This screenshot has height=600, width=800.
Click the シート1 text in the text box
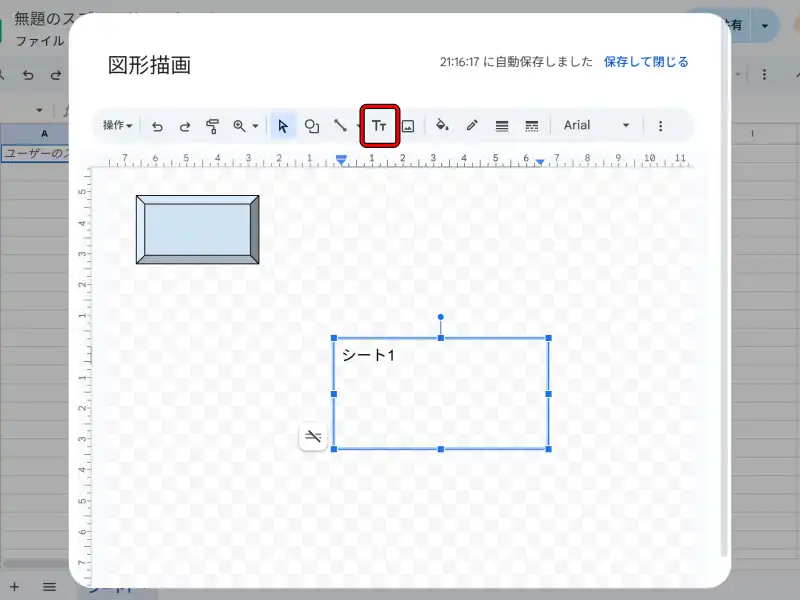point(368,355)
